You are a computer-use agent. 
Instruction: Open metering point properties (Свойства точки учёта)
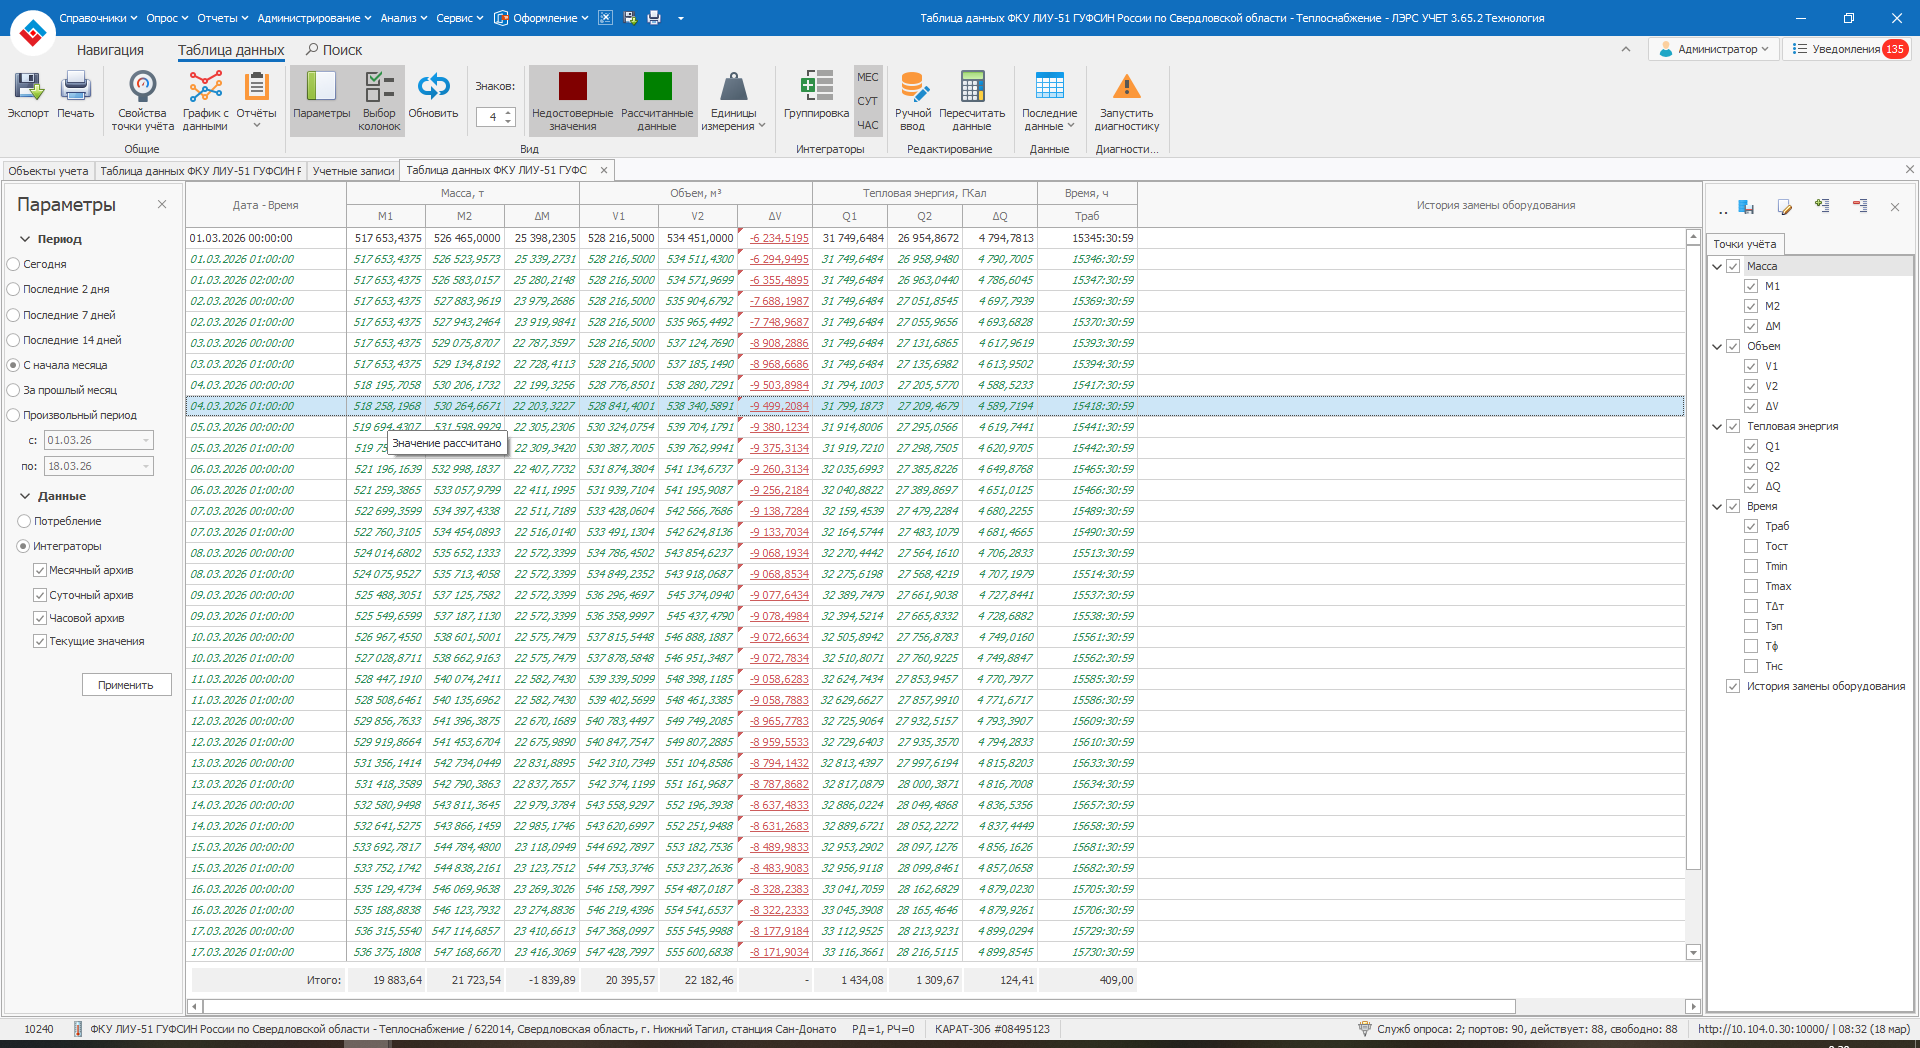click(142, 88)
